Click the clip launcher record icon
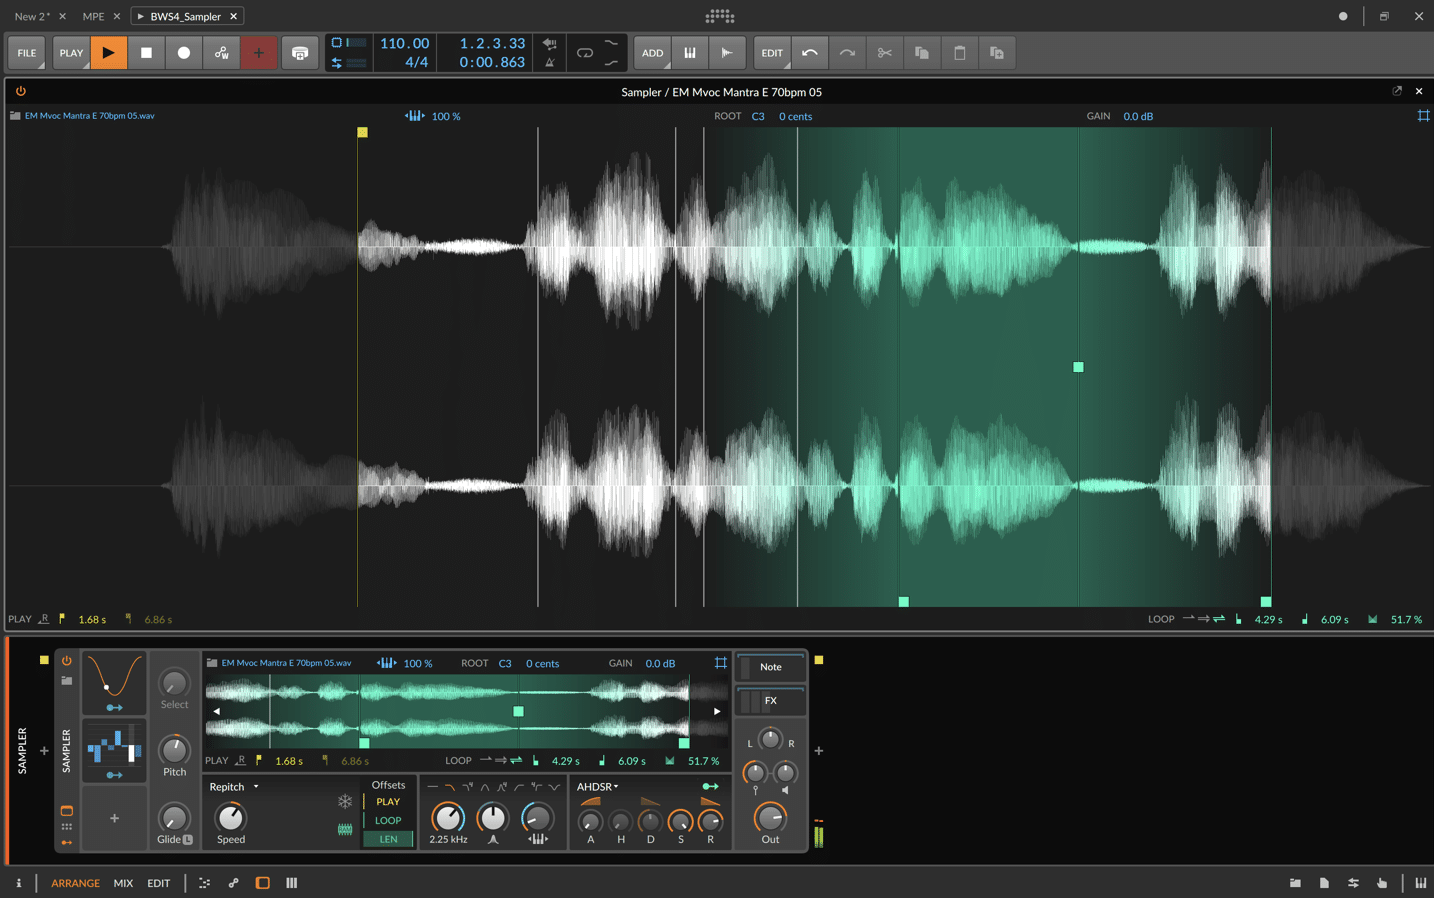The height and width of the screenshot is (898, 1434). (x=300, y=53)
